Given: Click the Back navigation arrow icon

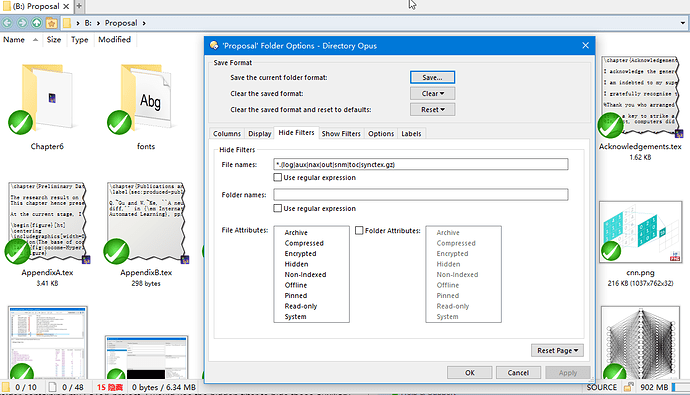Looking at the screenshot, I should [x=7, y=23].
